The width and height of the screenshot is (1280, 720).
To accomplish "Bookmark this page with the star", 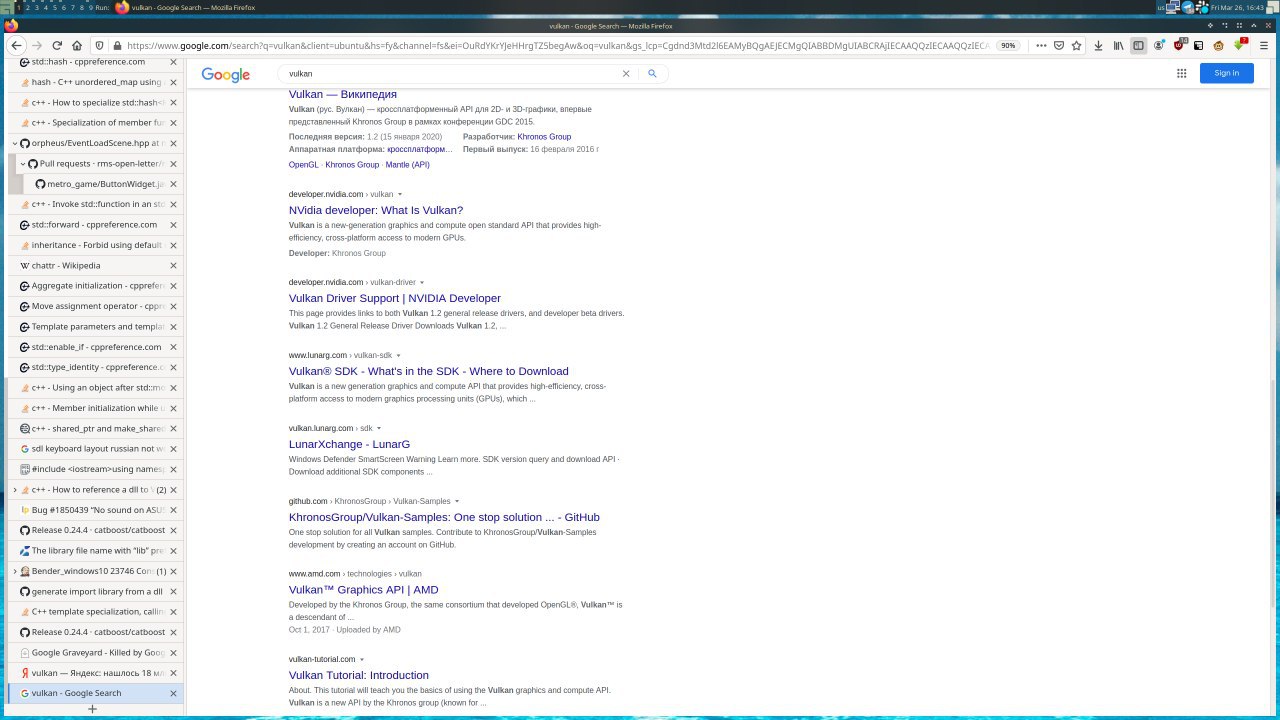I will point(1076,45).
